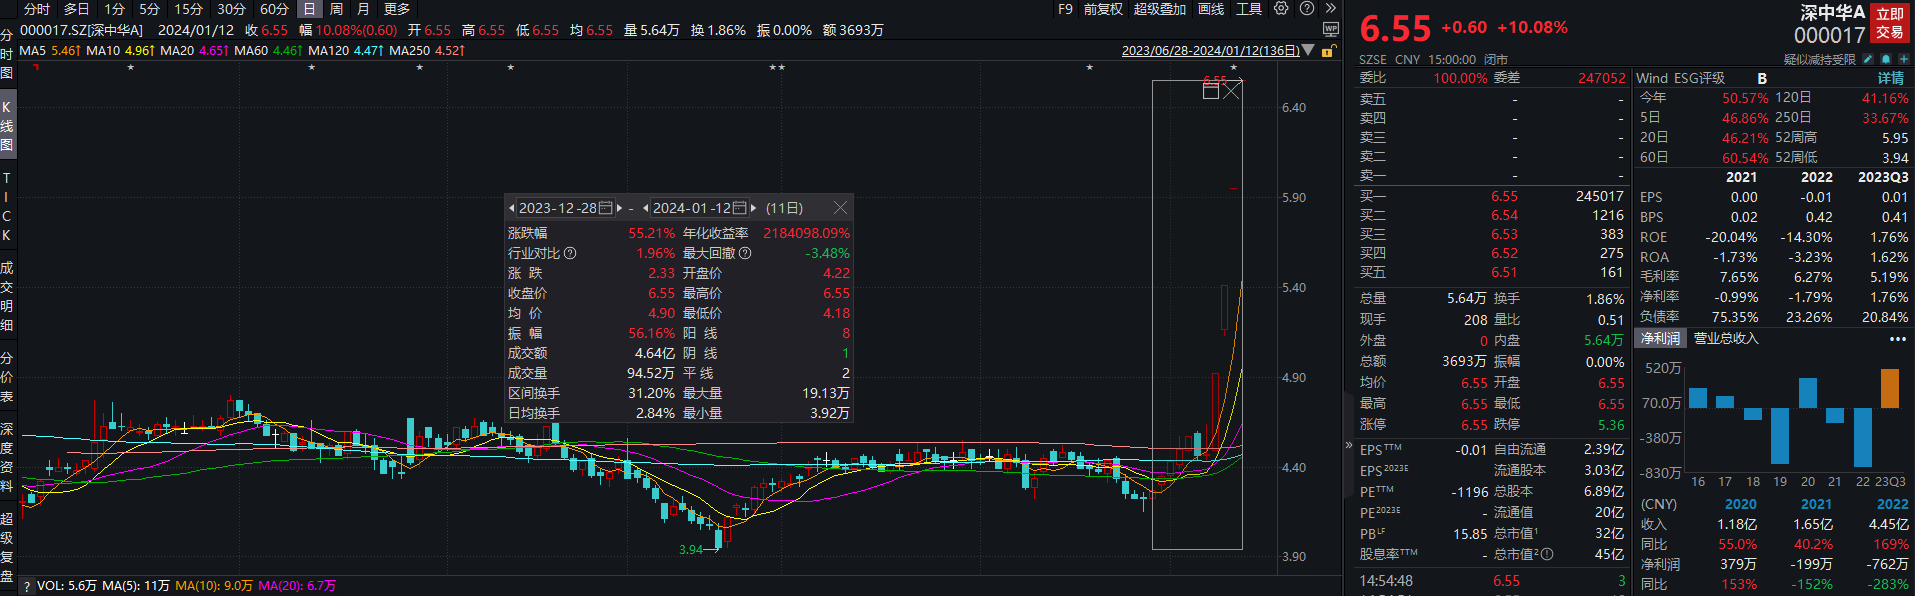Show help for 总市值2 row

coord(1547,554)
